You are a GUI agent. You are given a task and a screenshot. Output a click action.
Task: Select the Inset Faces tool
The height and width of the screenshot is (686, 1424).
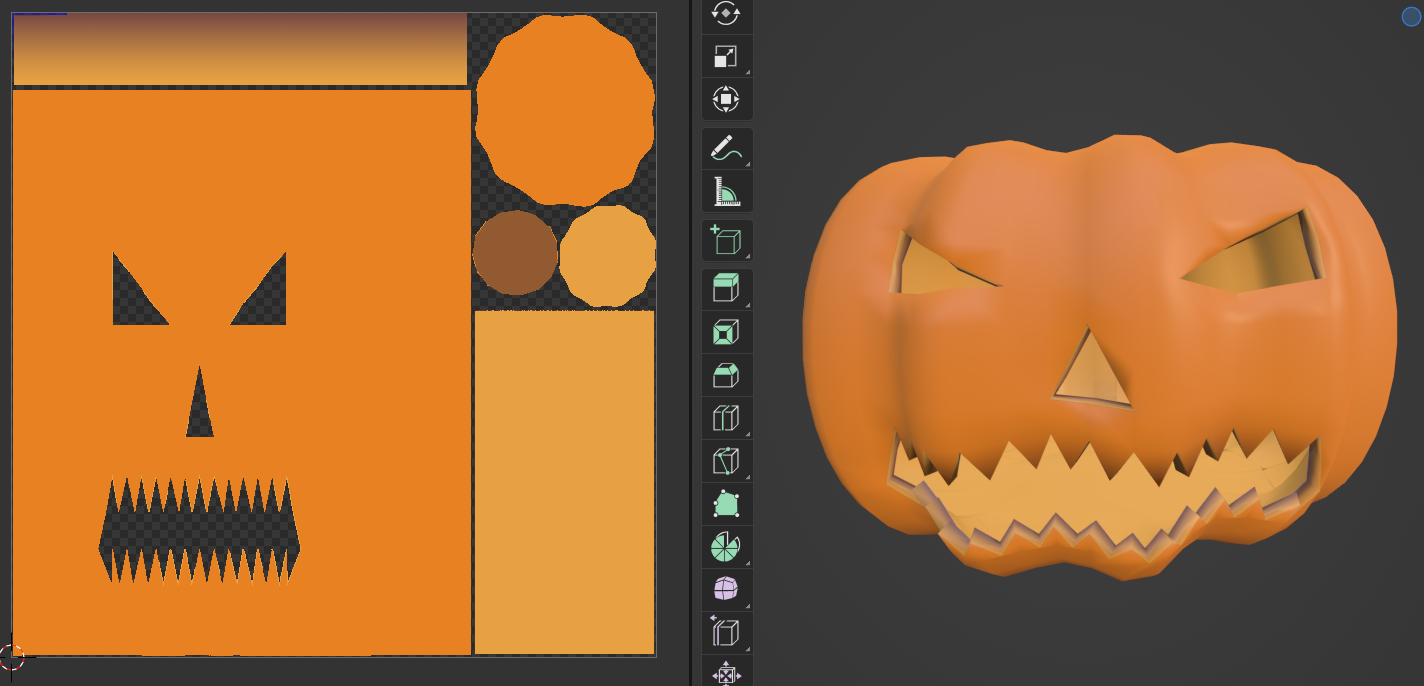tap(726, 332)
